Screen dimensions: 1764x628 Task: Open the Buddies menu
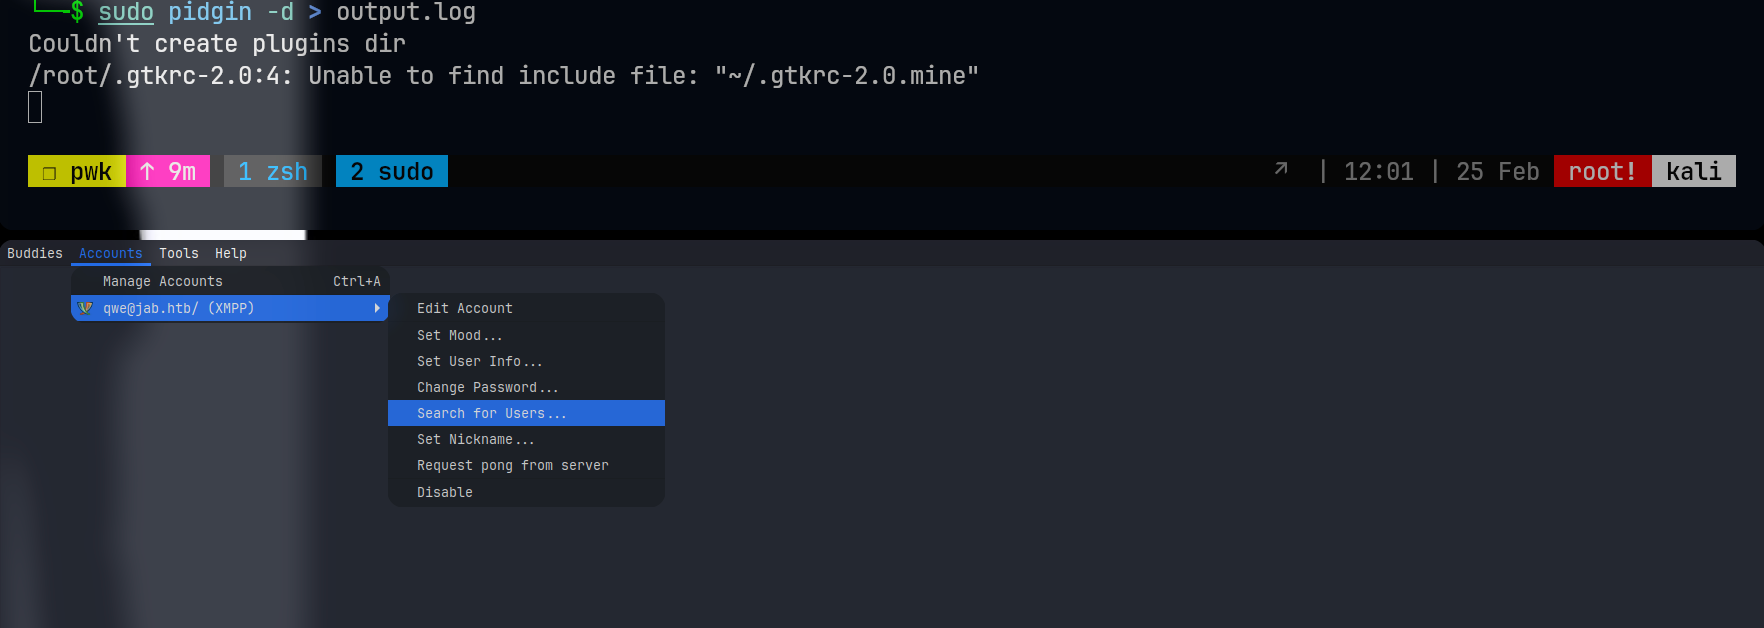(35, 253)
